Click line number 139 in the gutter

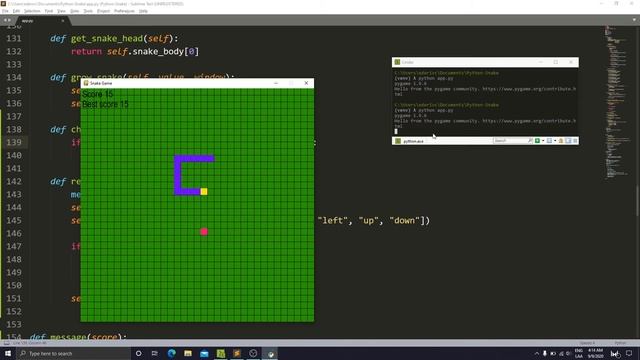click(x=14, y=142)
